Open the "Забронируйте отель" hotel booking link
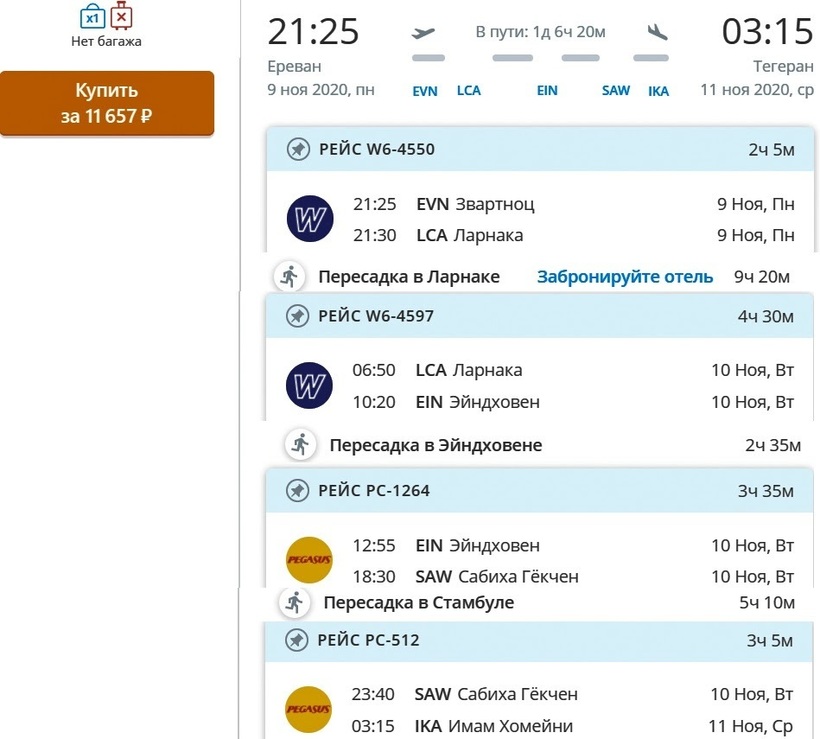 625,277
